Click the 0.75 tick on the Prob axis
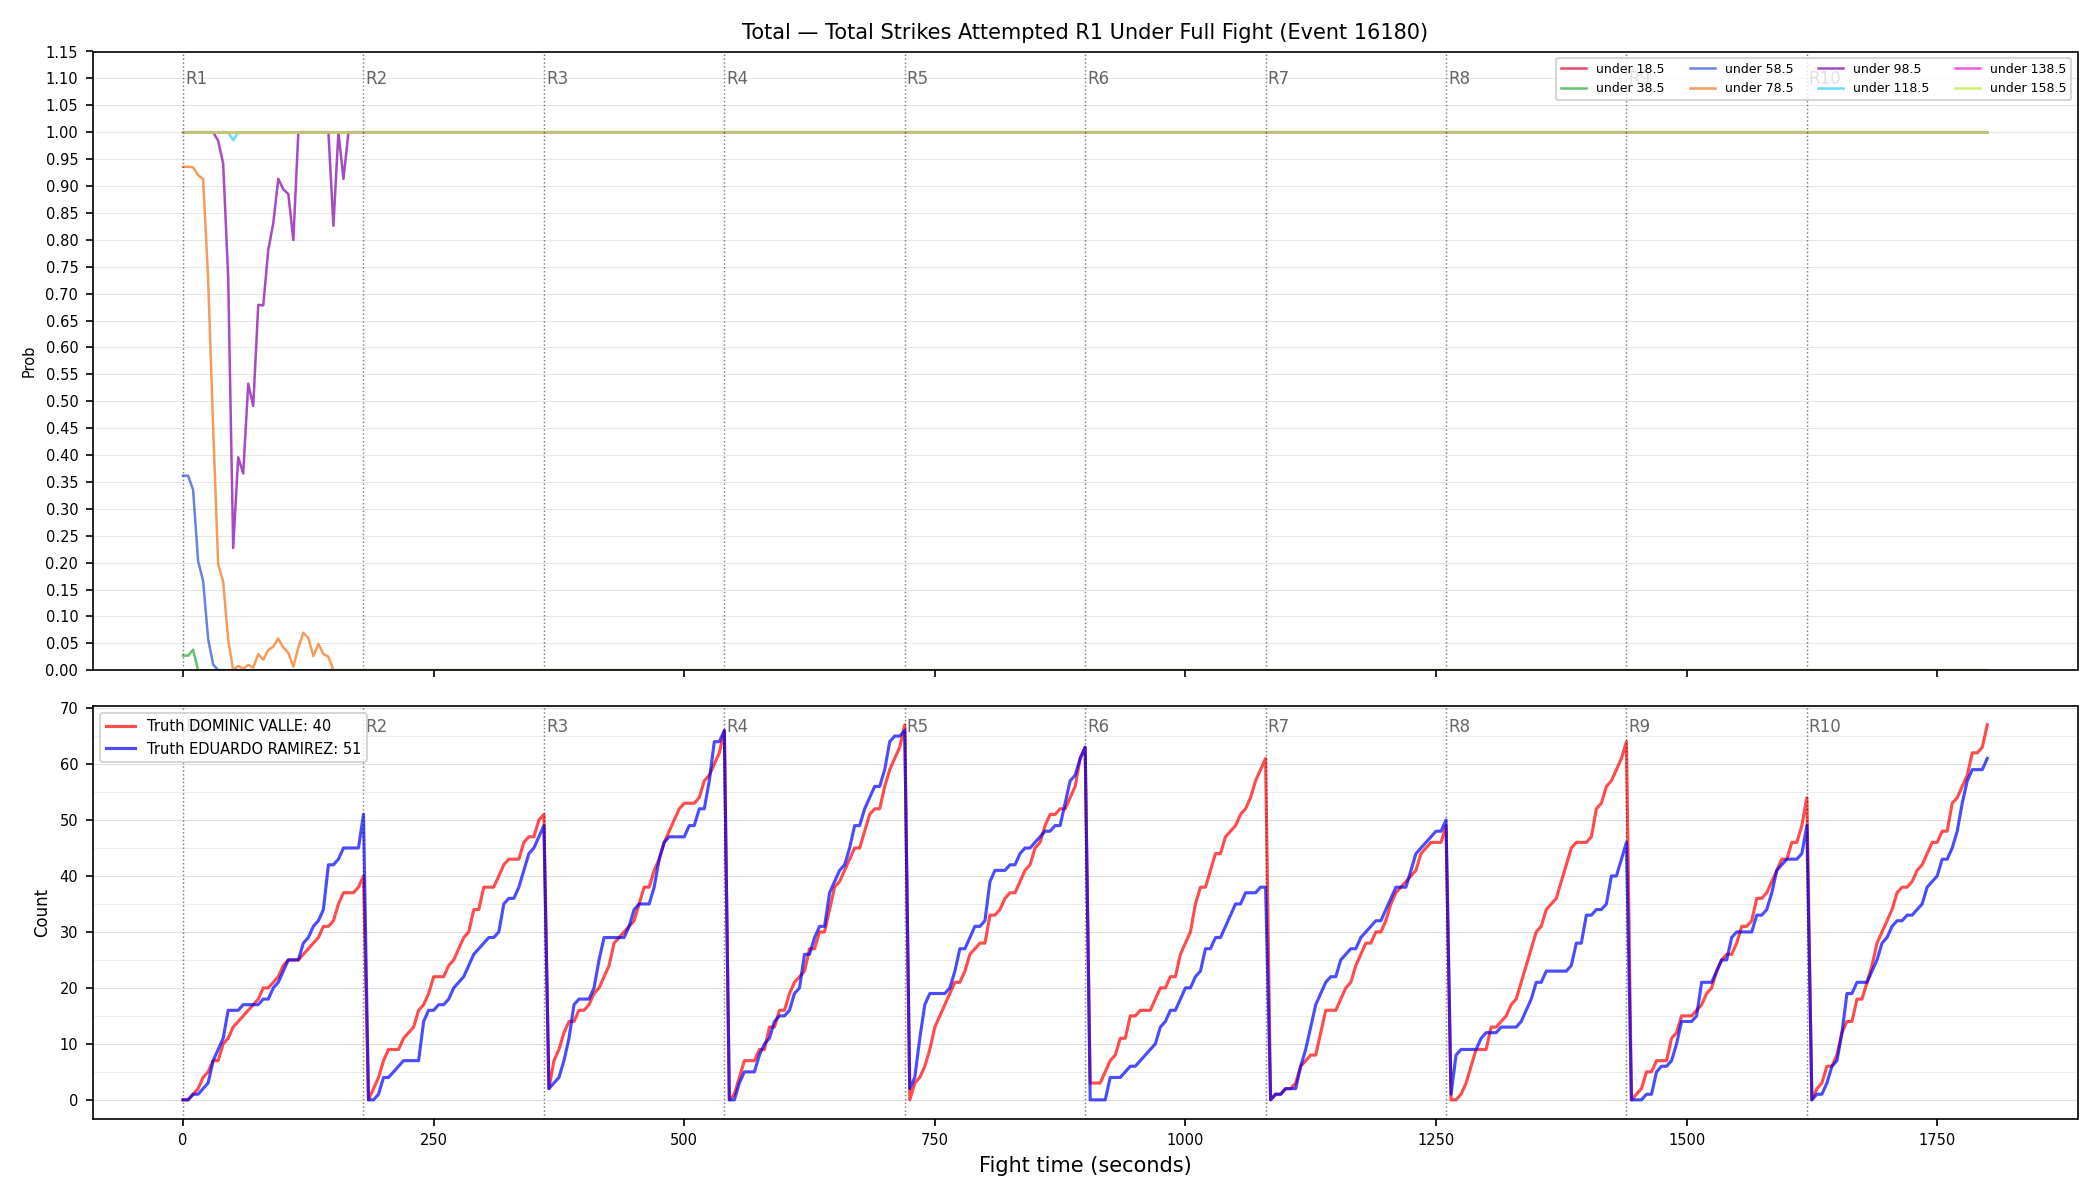This screenshot has width=2100, height=1200. pyautogui.click(x=62, y=268)
